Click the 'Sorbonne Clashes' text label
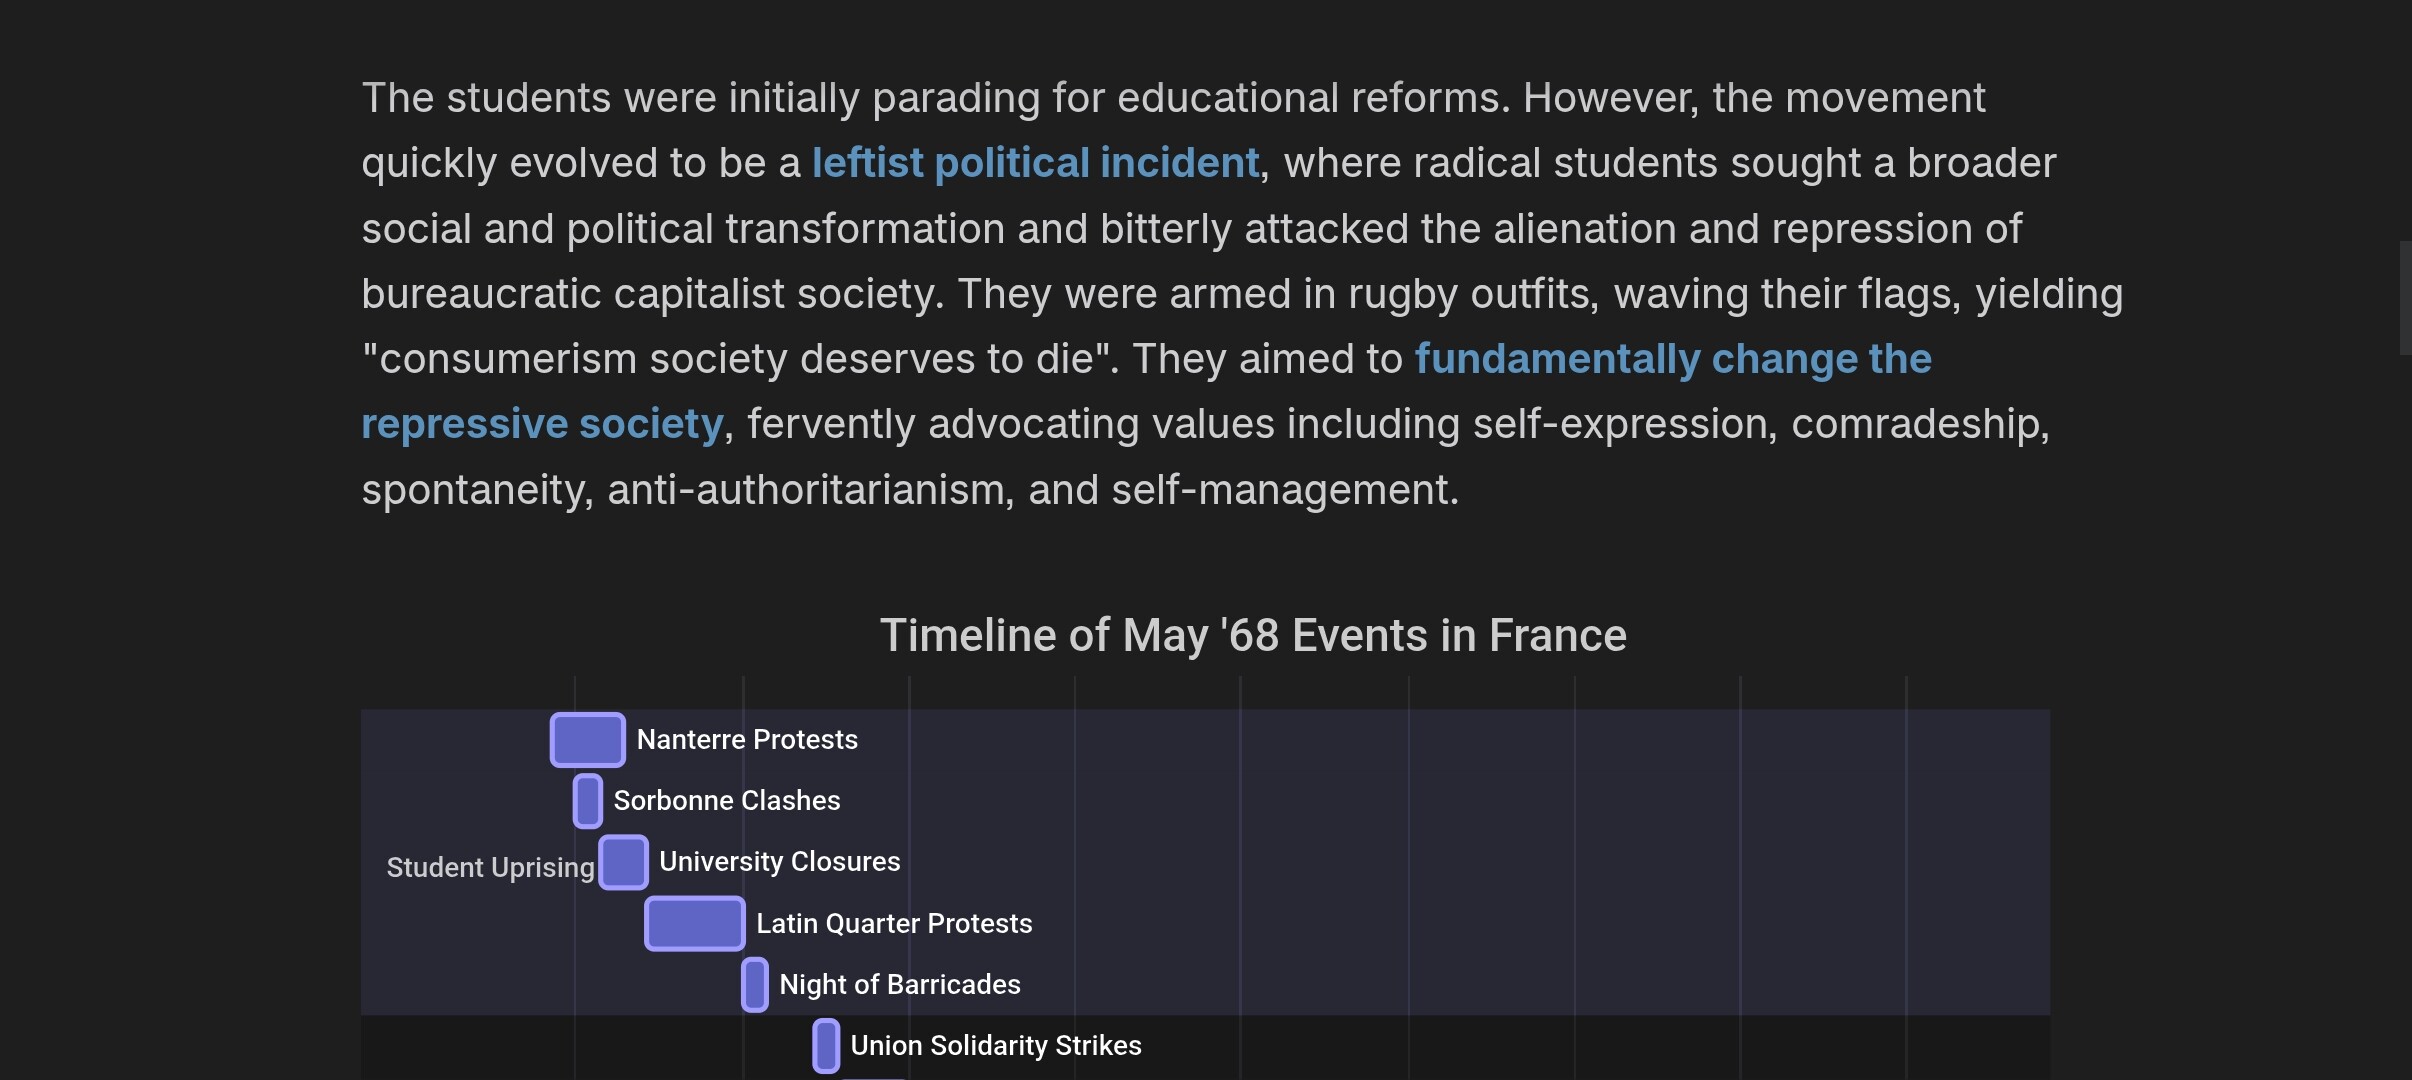2412x1080 pixels. tap(727, 801)
